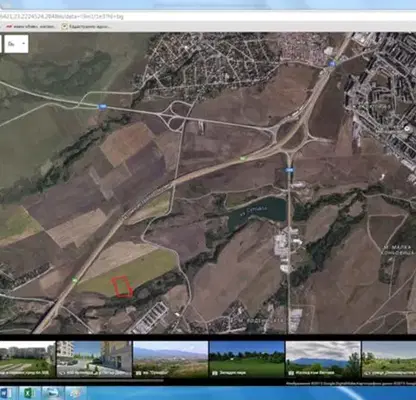Open the bookmark with the red icon
The image size is (416, 400).
[32, 26]
